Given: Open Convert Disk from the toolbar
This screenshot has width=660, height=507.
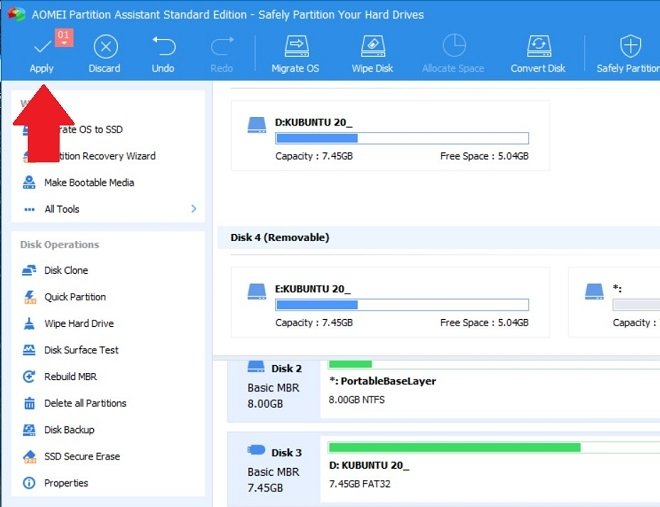Looking at the screenshot, I should [538, 54].
